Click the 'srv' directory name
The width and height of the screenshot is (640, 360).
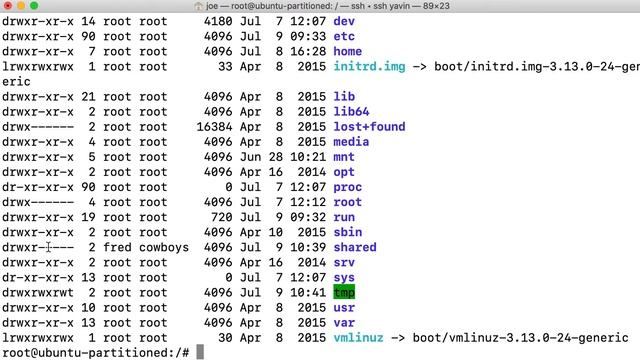(344, 263)
